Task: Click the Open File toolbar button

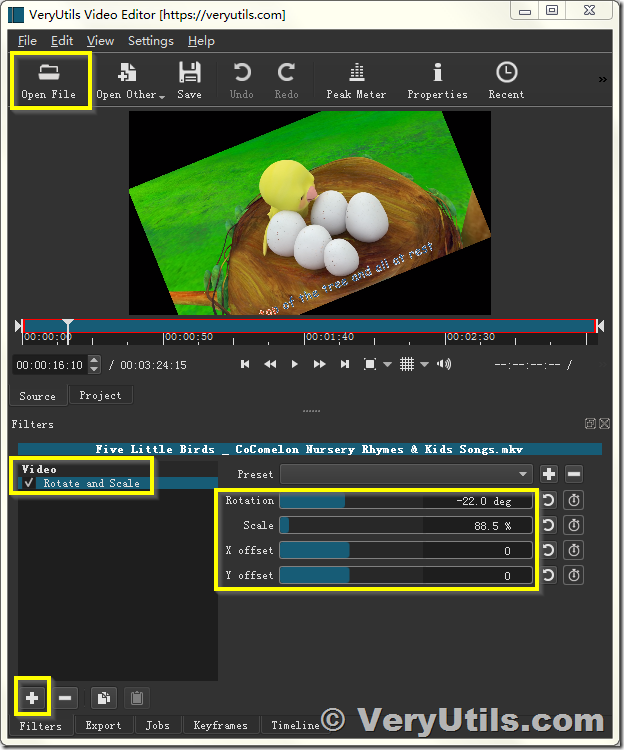Action: tap(48, 80)
